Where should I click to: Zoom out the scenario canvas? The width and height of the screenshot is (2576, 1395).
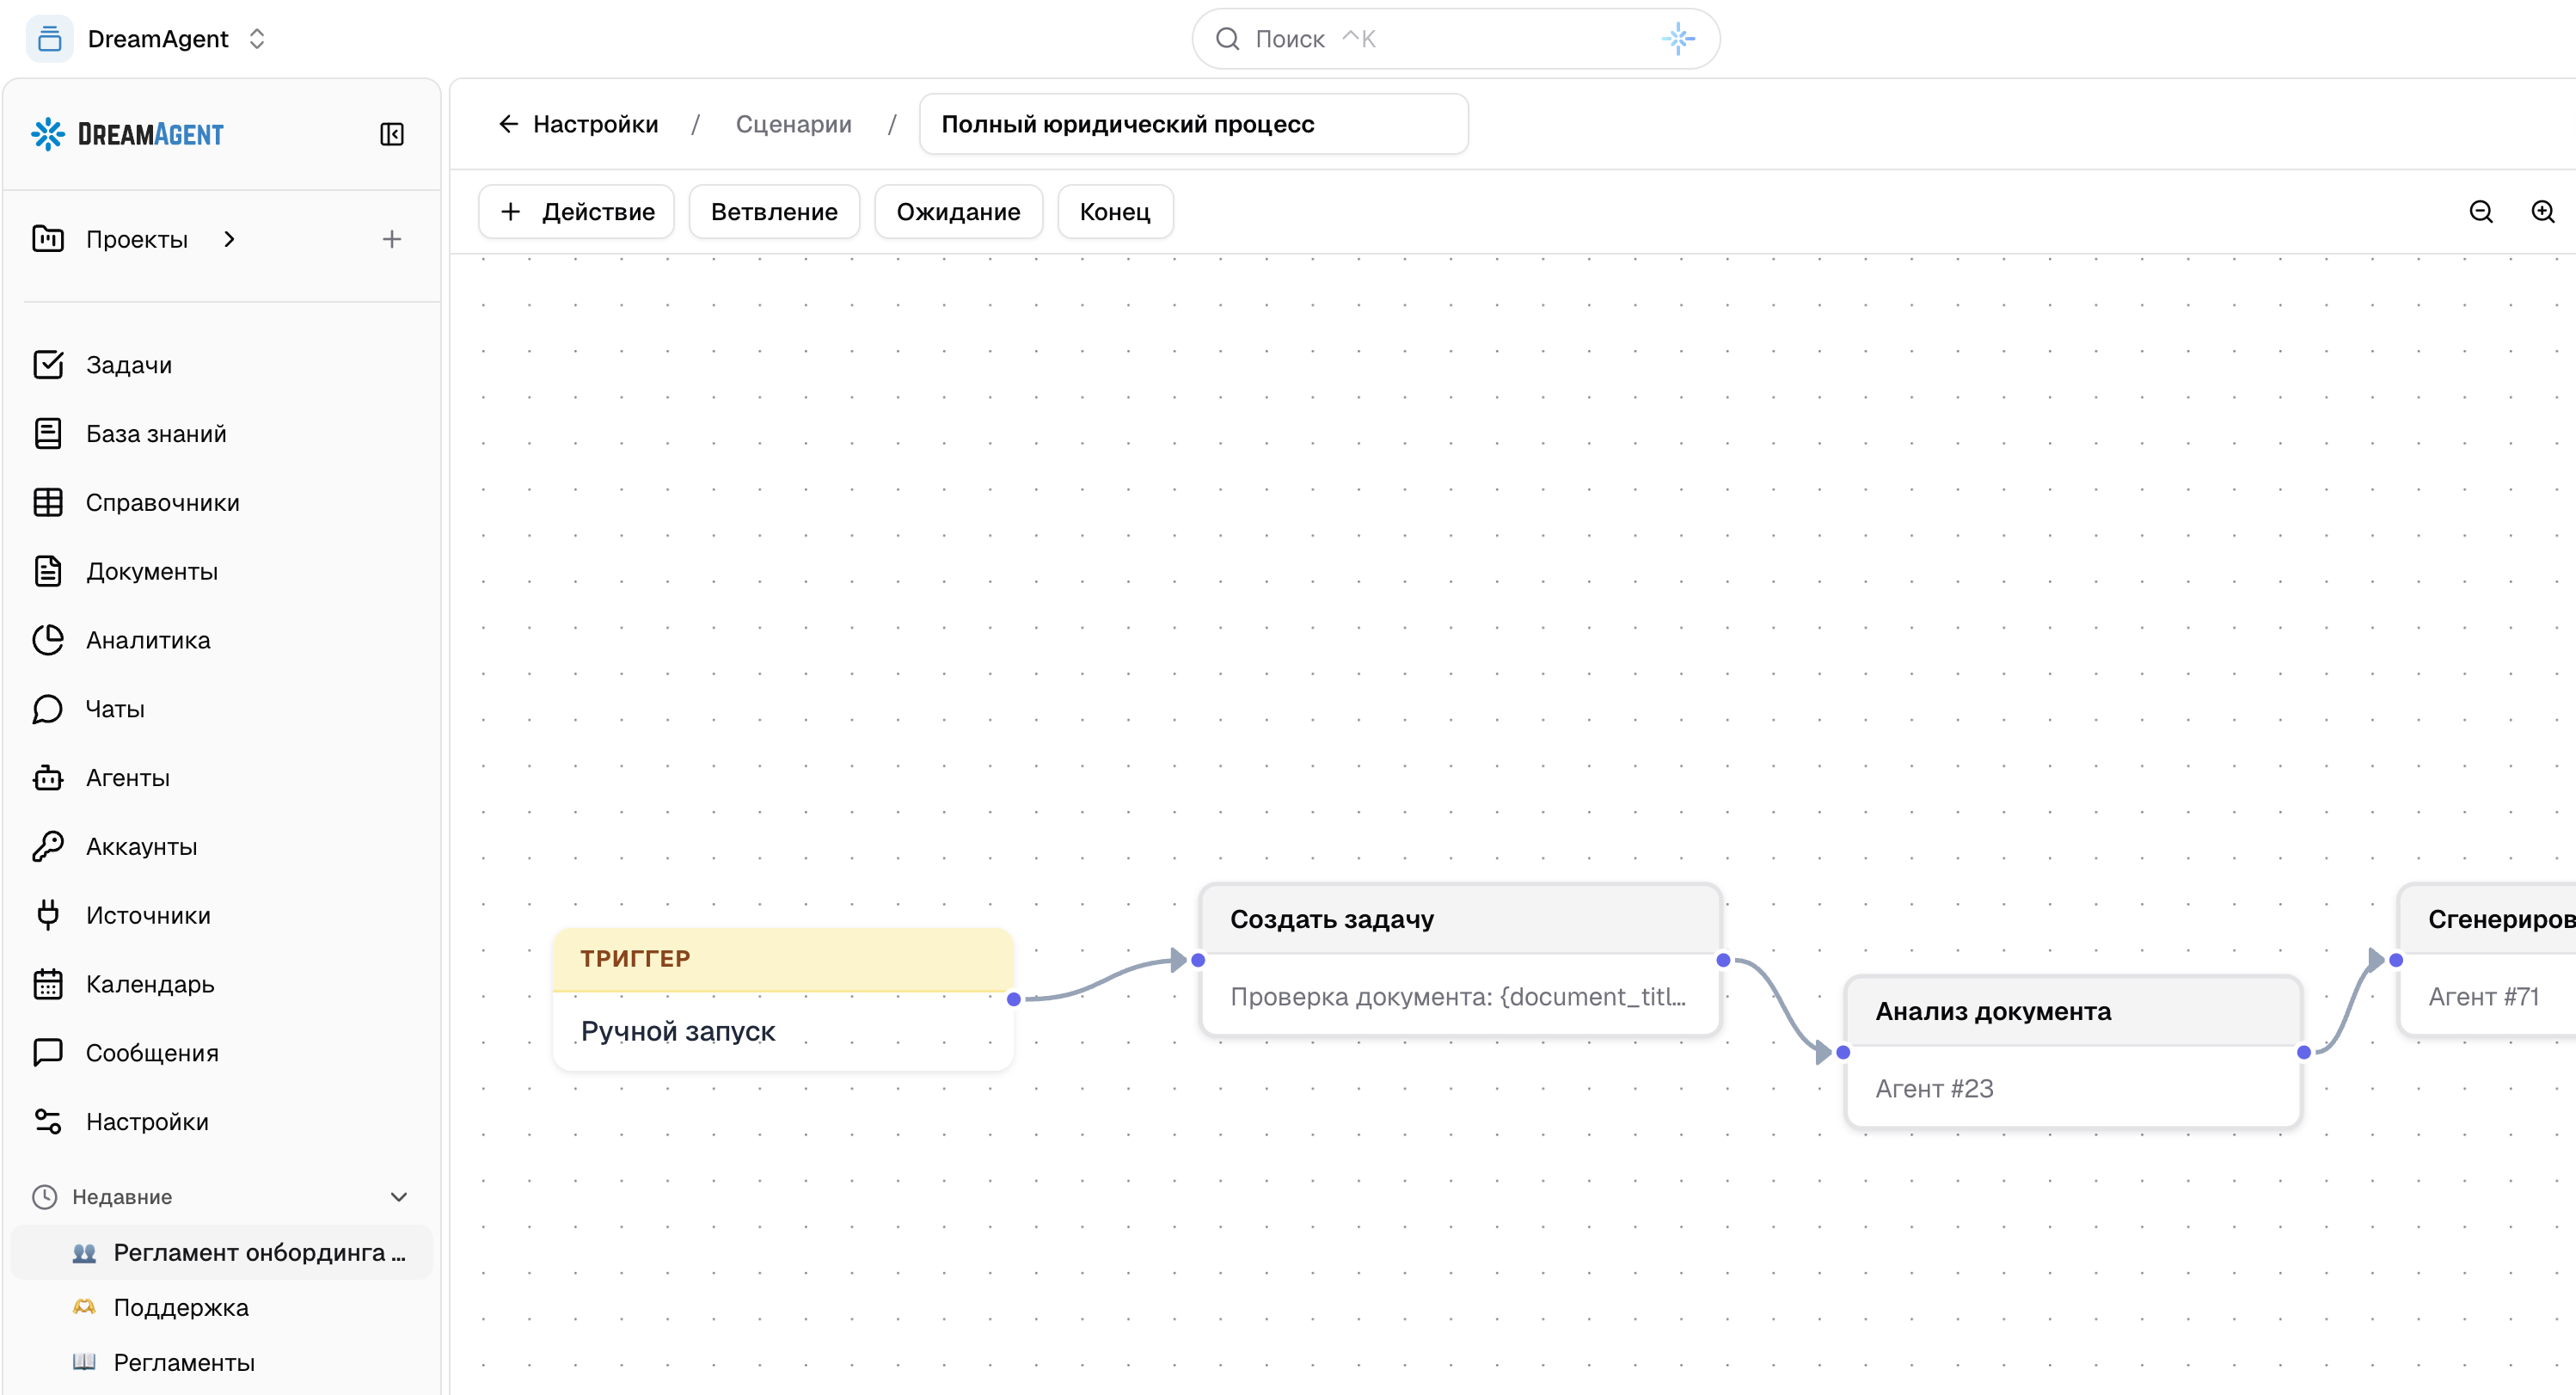click(2481, 212)
